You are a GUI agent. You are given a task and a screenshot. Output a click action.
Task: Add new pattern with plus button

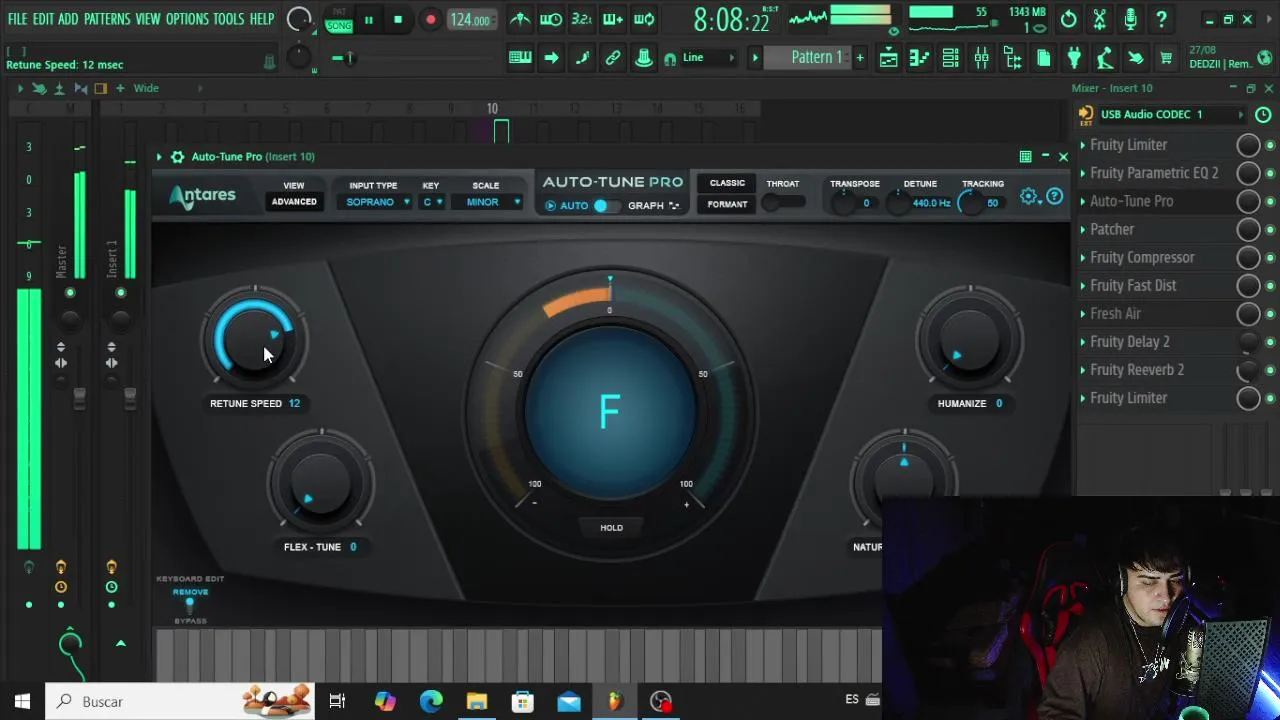859,58
